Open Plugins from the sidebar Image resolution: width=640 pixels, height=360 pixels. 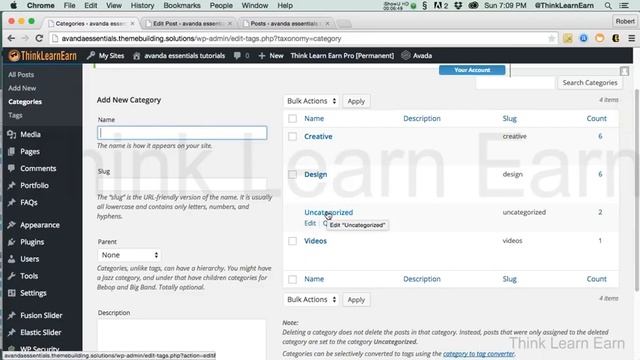click(x=32, y=242)
